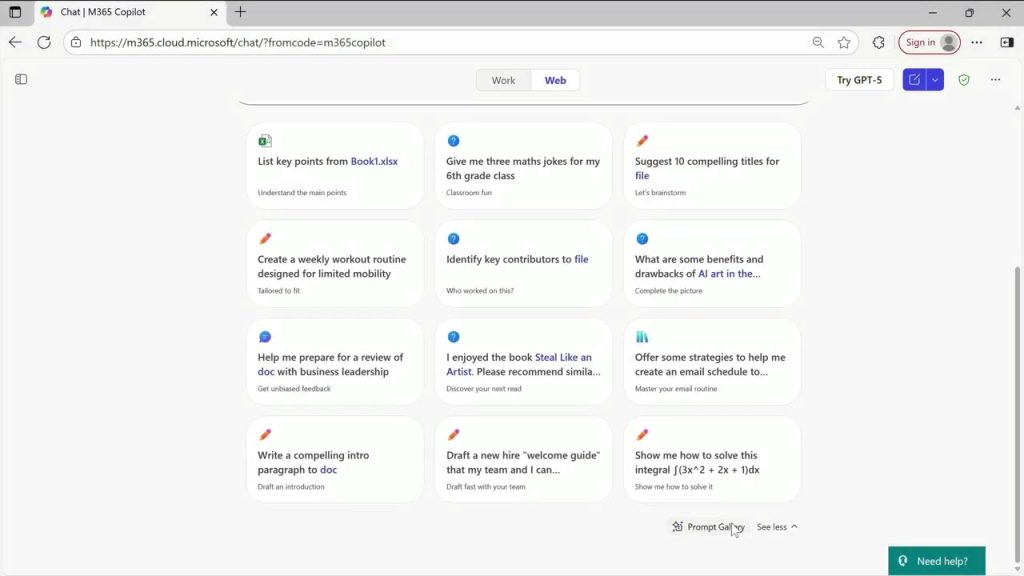Open browser Settings and more menu
The image size is (1024, 576).
pos(977,43)
